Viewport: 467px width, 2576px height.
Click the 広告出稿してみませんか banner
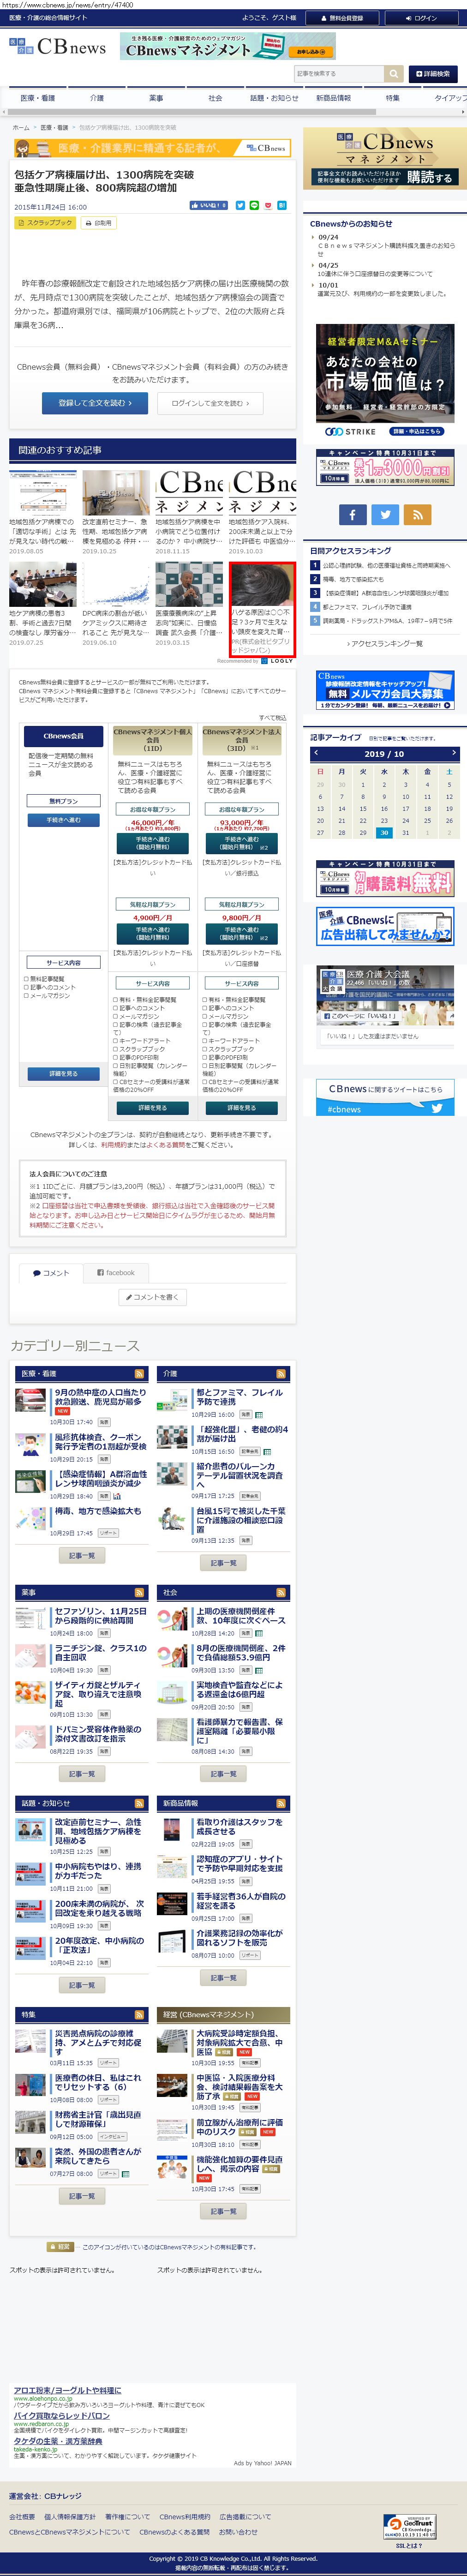point(385,926)
